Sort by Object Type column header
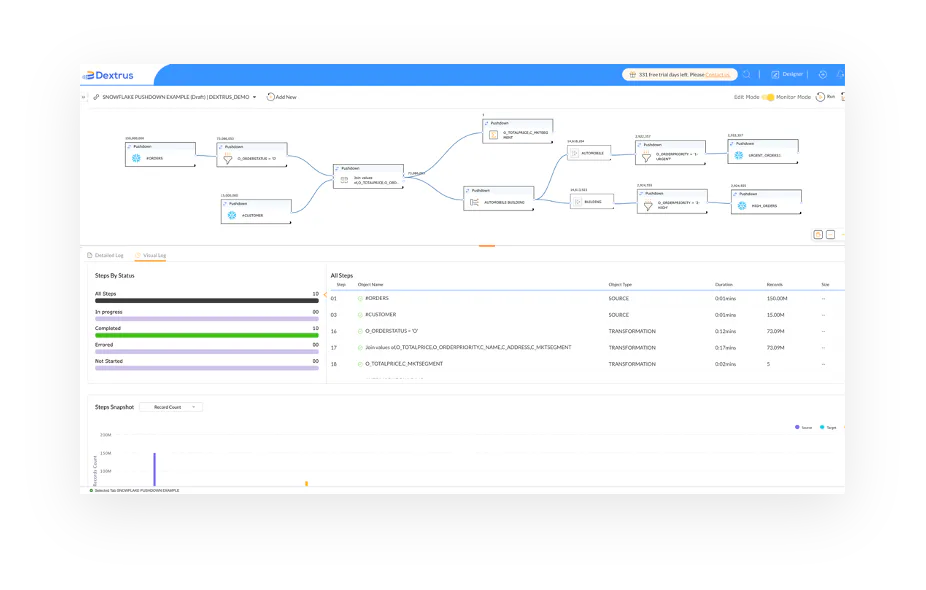Image resolution: width=926 pixels, height=590 pixels. click(620, 285)
